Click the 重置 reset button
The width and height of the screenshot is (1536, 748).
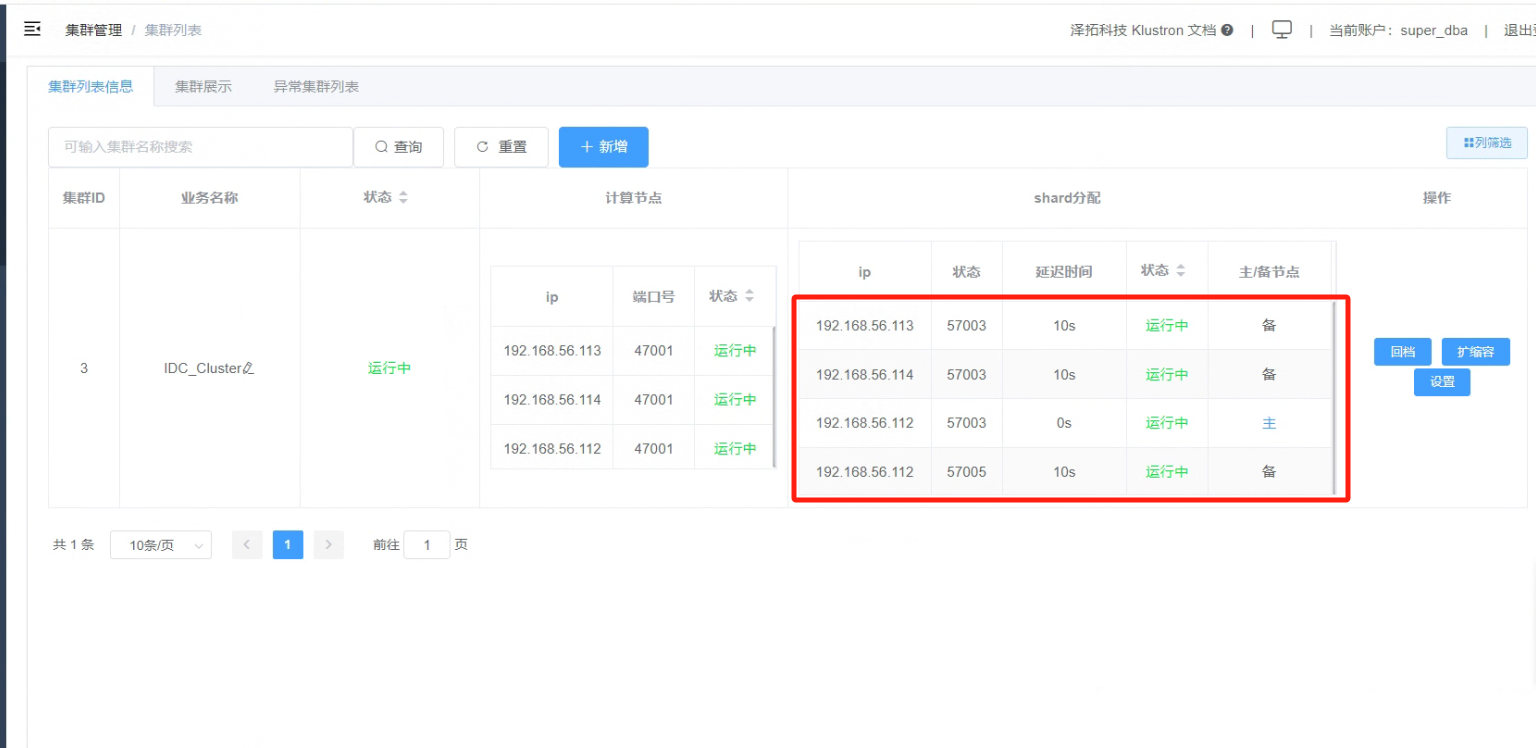[501, 147]
